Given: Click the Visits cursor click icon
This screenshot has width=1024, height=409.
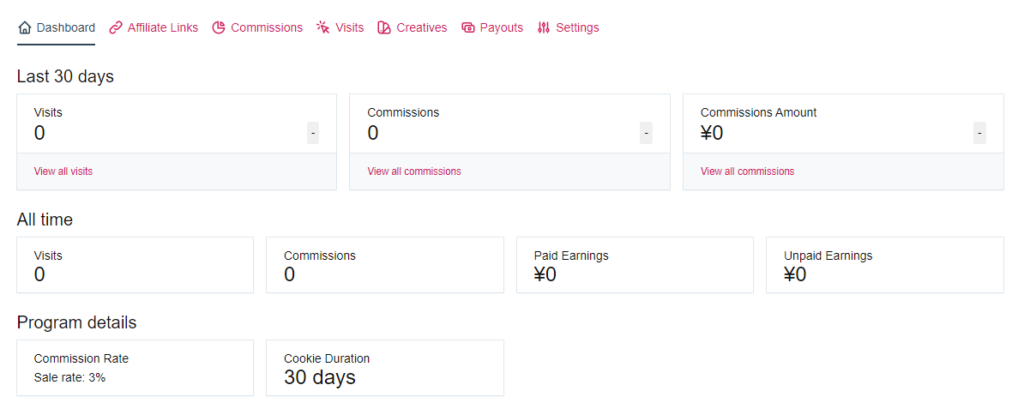Looking at the screenshot, I should (x=323, y=28).
